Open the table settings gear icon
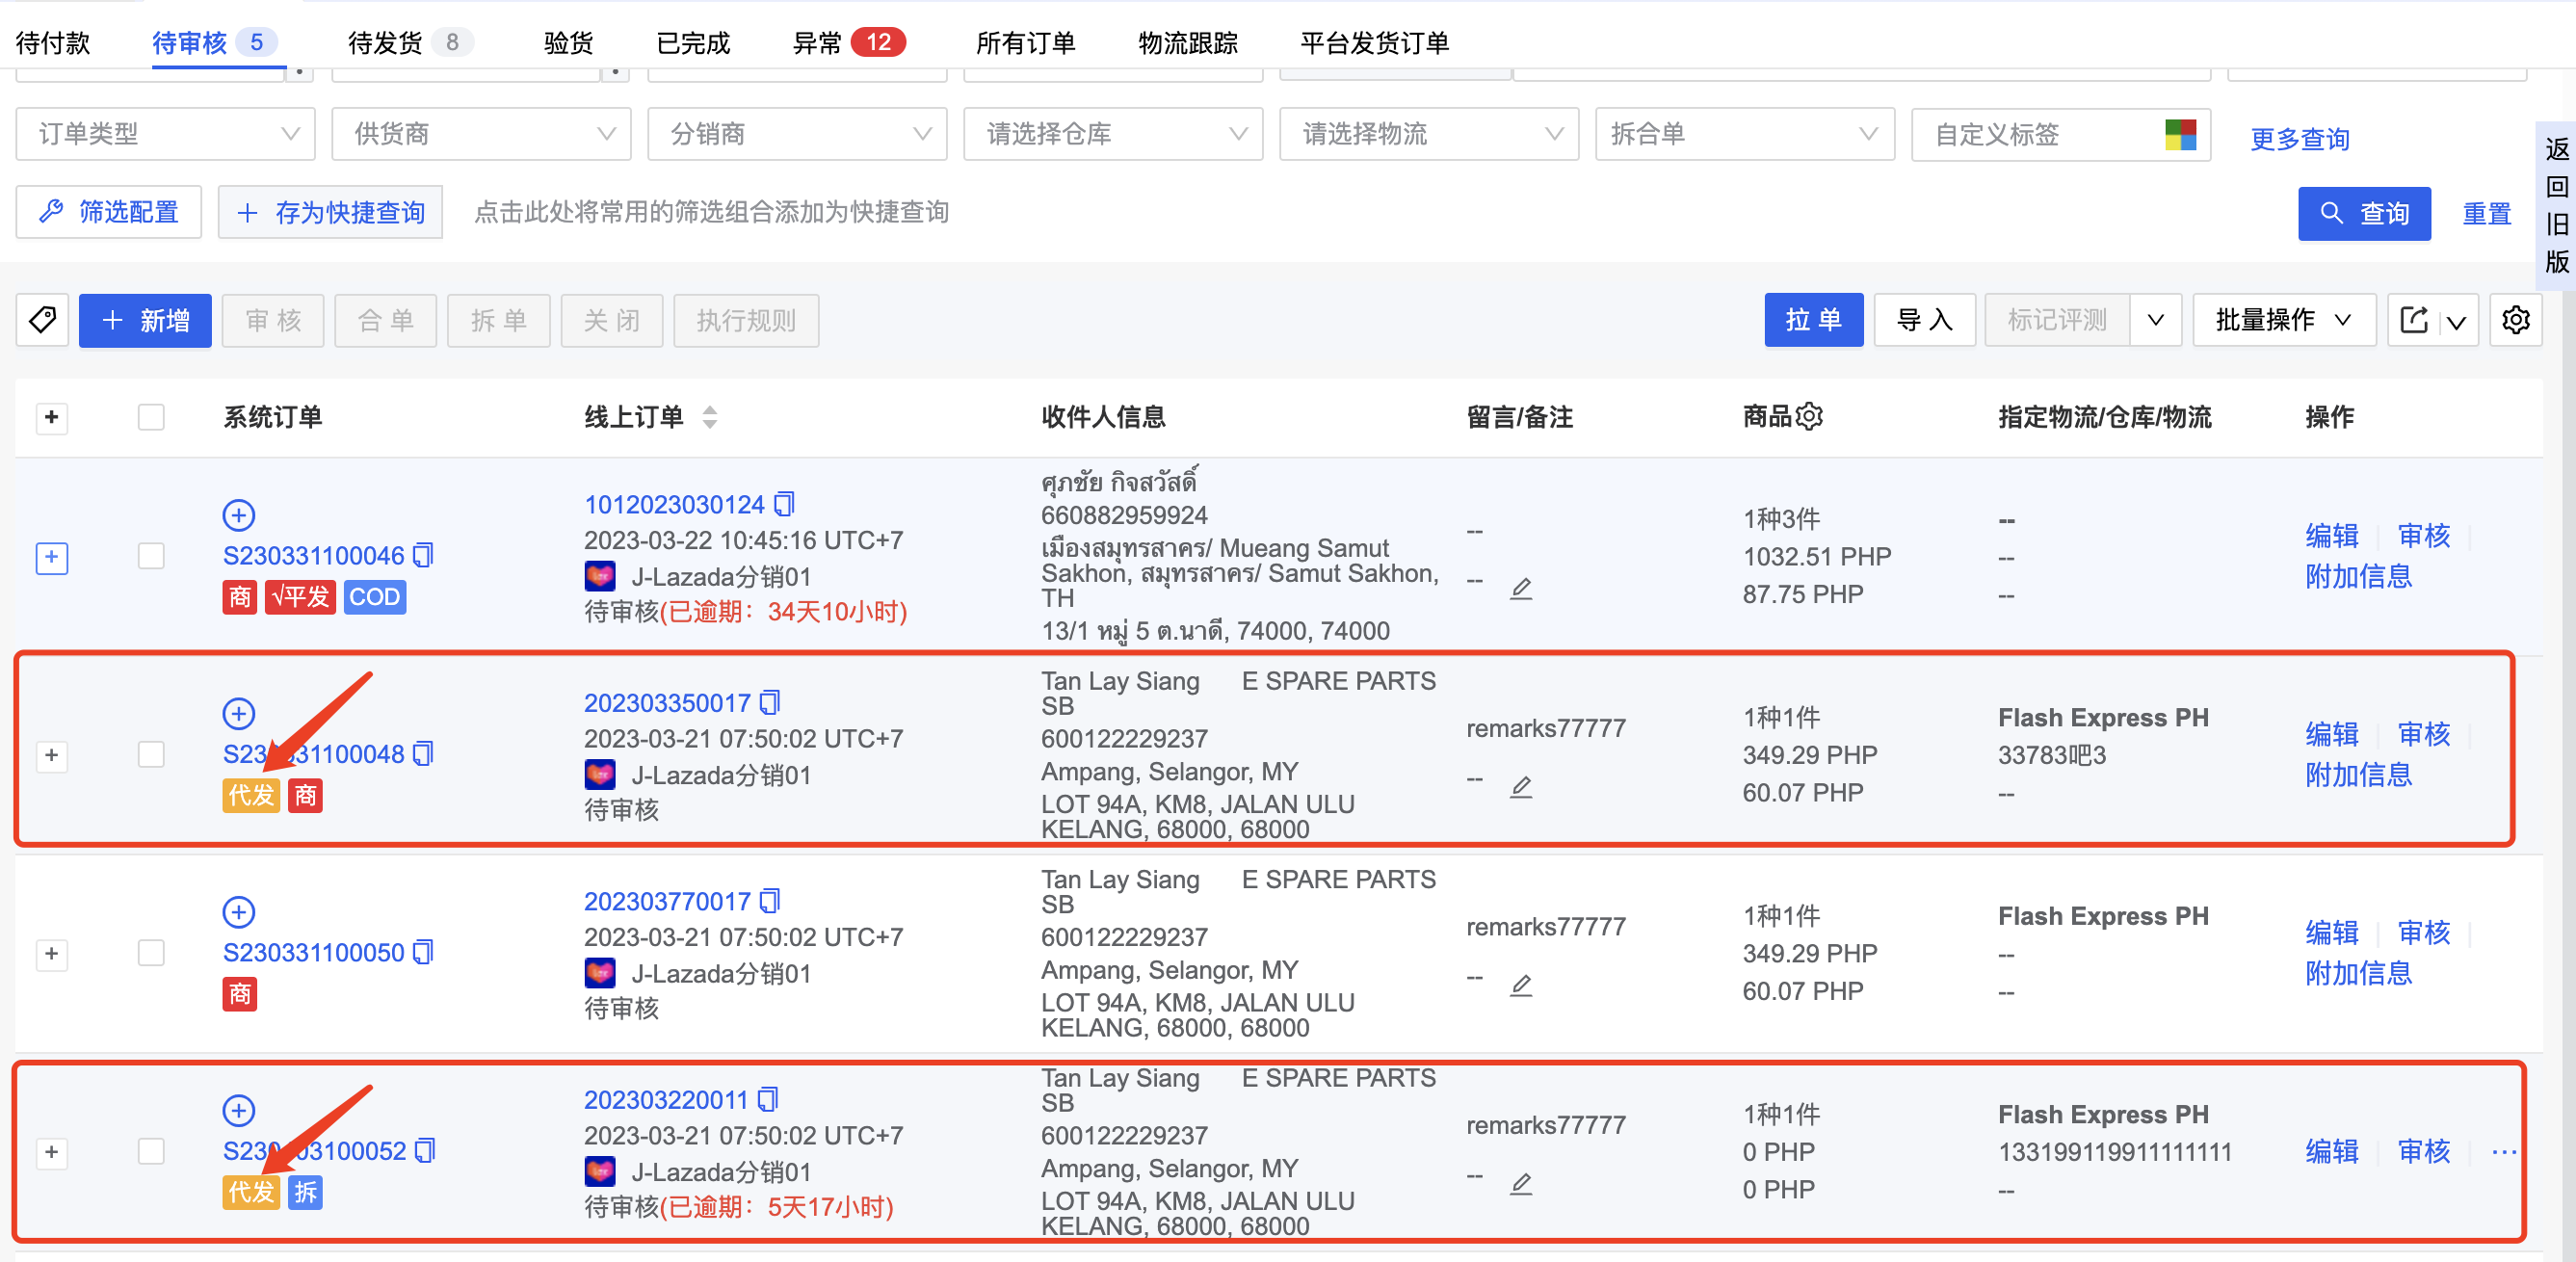2576x1262 pixels. point(2516,320)
